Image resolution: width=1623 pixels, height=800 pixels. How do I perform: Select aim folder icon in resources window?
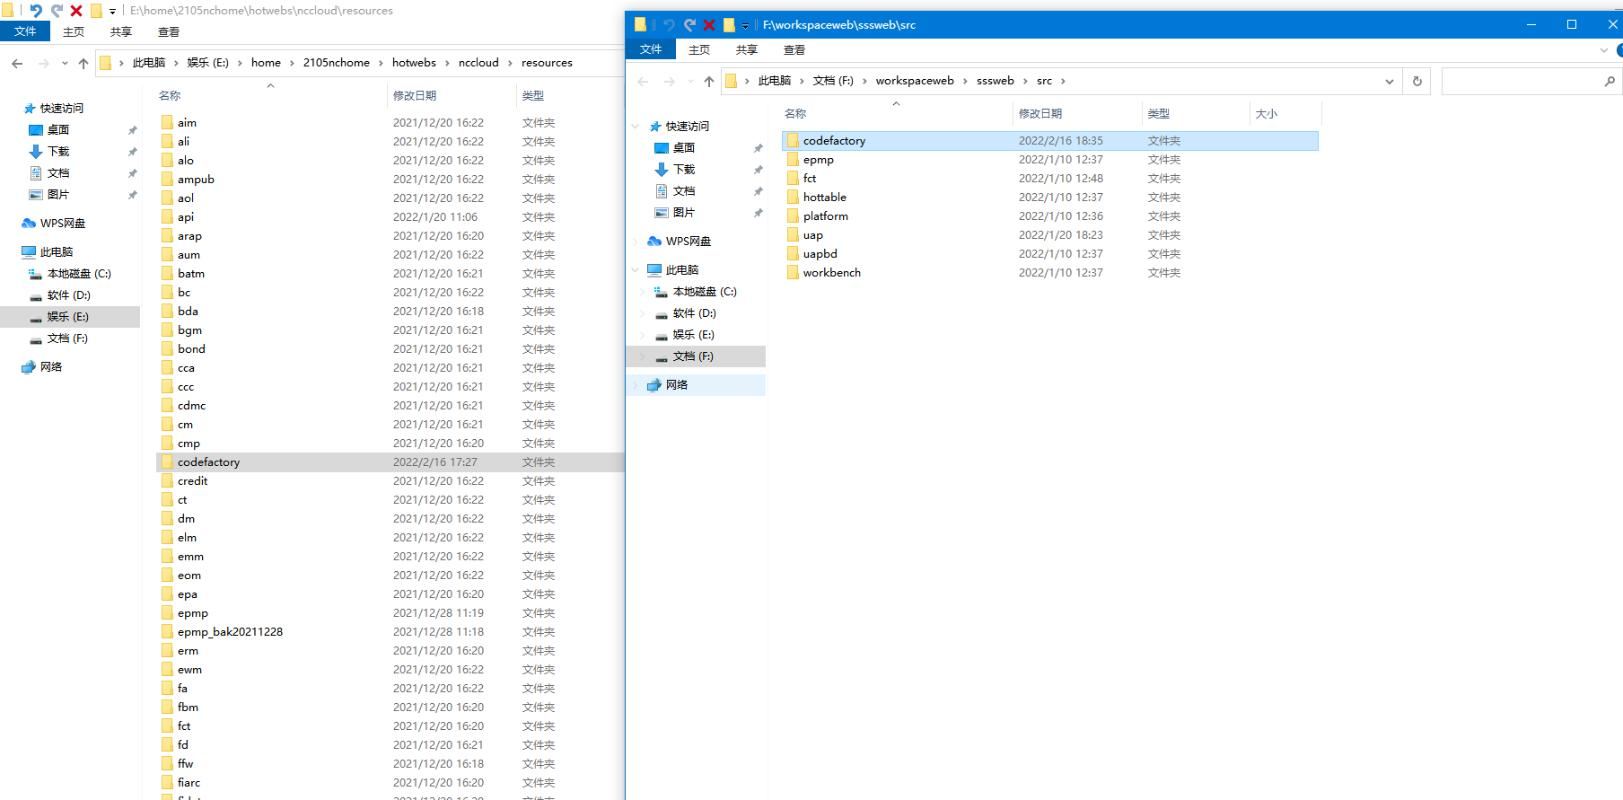tap(167, 123)
